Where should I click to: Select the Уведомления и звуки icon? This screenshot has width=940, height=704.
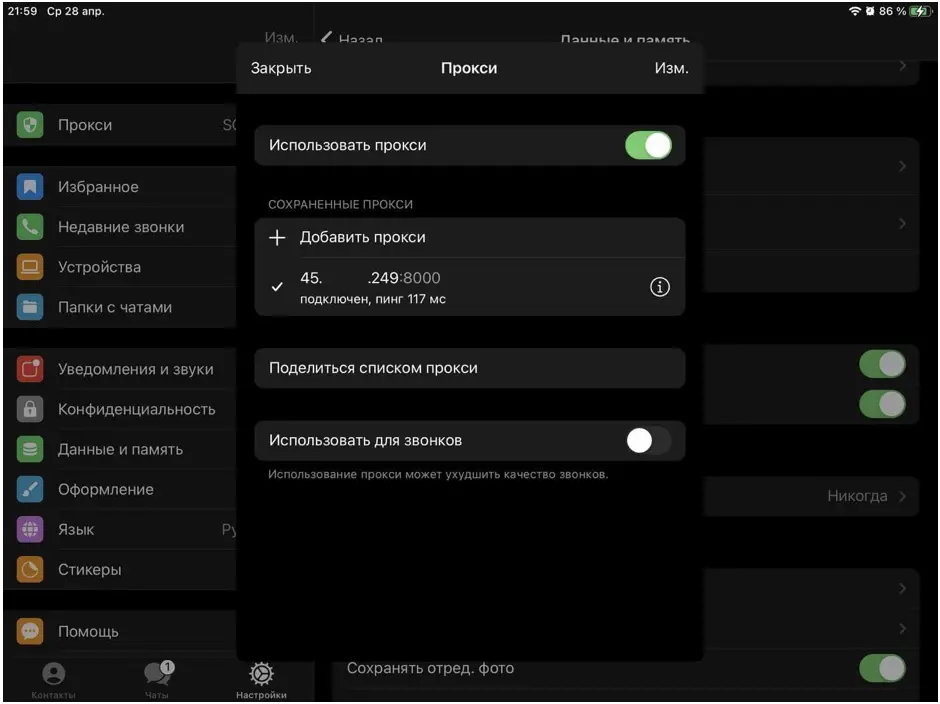[x=29, y=369]
